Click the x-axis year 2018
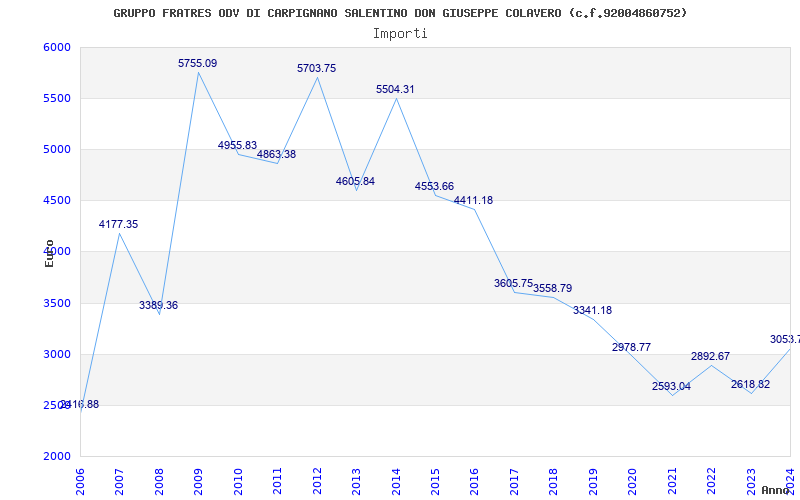This screenshot has width=800, height=500. (554, 481)
